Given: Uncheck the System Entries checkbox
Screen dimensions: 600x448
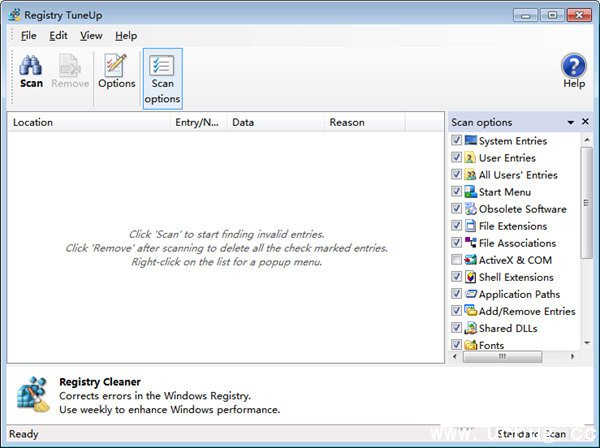Looking at the screenshot, I should tap(456, 140).
